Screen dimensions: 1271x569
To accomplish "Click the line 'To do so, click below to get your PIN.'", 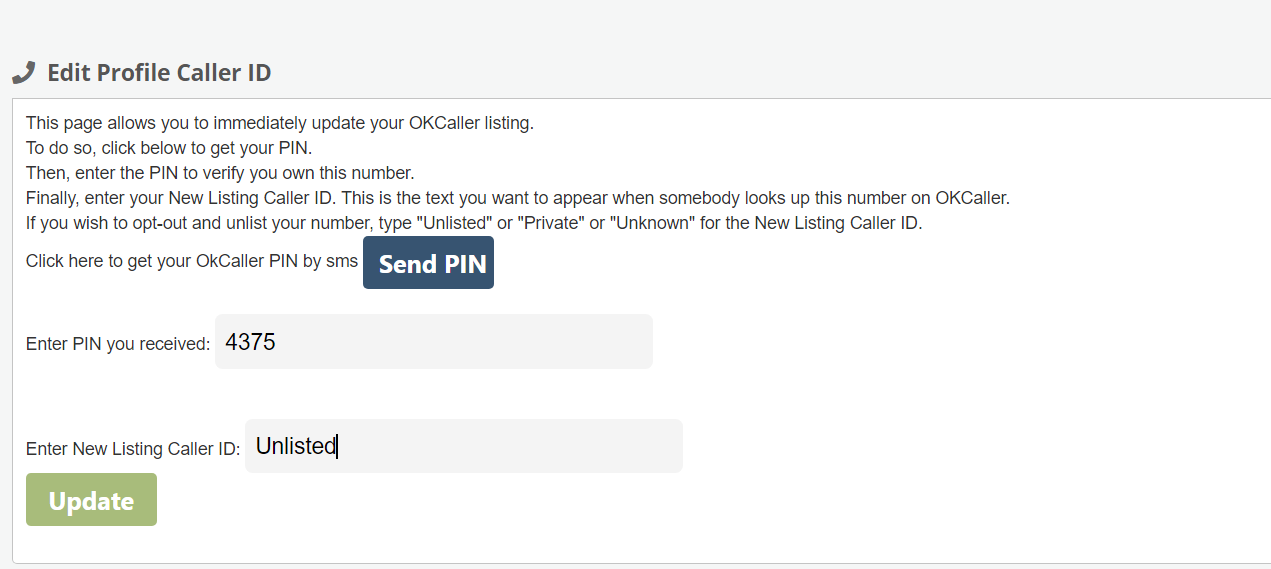I will point(169,149).
